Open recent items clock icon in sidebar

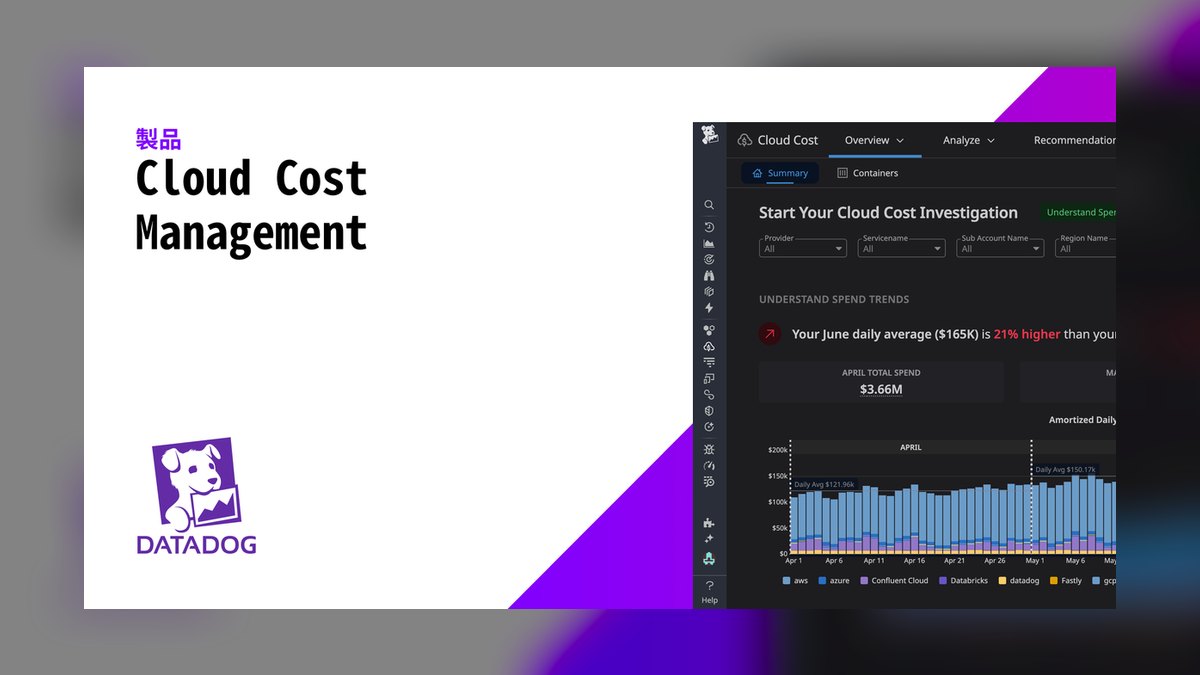709,227
